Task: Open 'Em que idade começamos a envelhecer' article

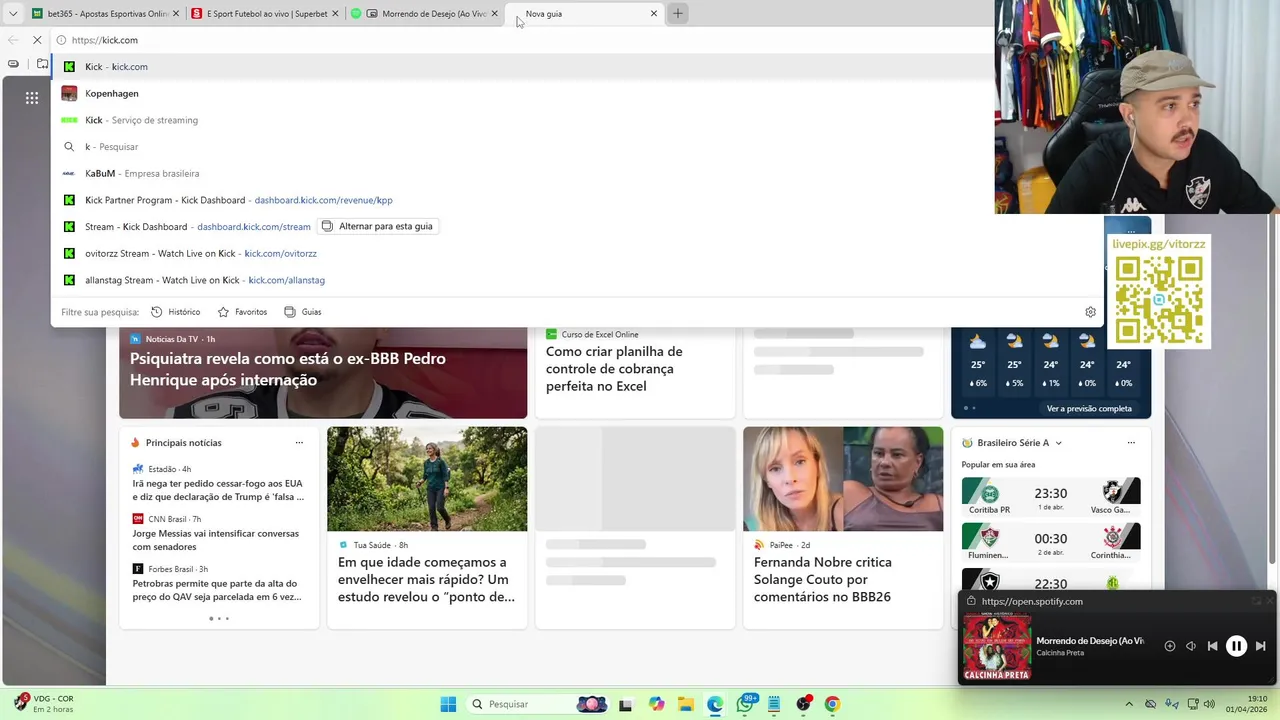Action: click(426, 579)
